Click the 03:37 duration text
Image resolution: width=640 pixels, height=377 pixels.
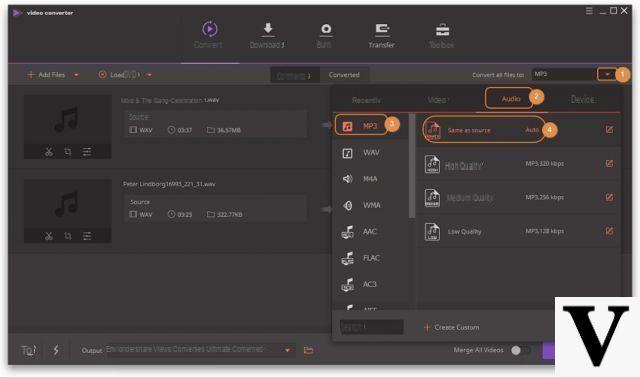[184, 130]
